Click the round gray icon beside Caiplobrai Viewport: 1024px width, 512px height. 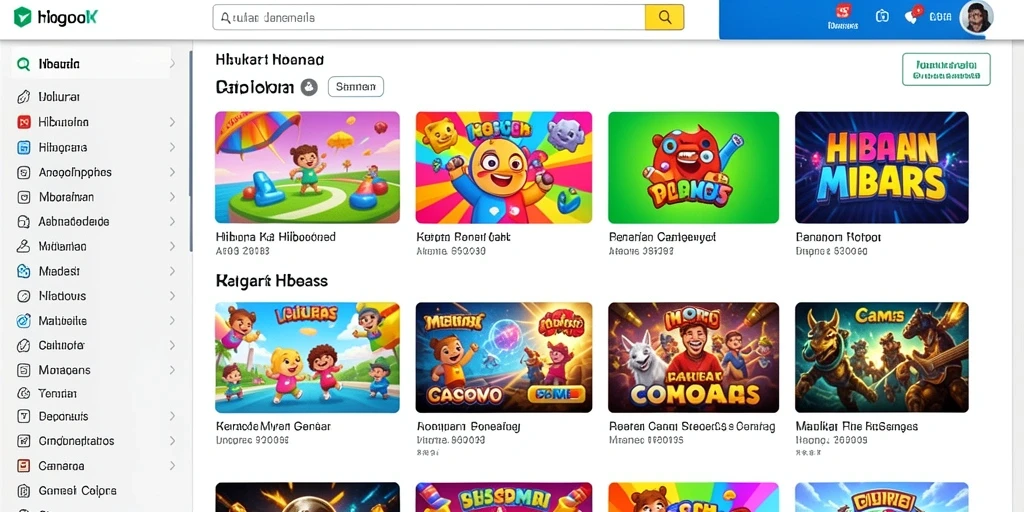[309, 87]
